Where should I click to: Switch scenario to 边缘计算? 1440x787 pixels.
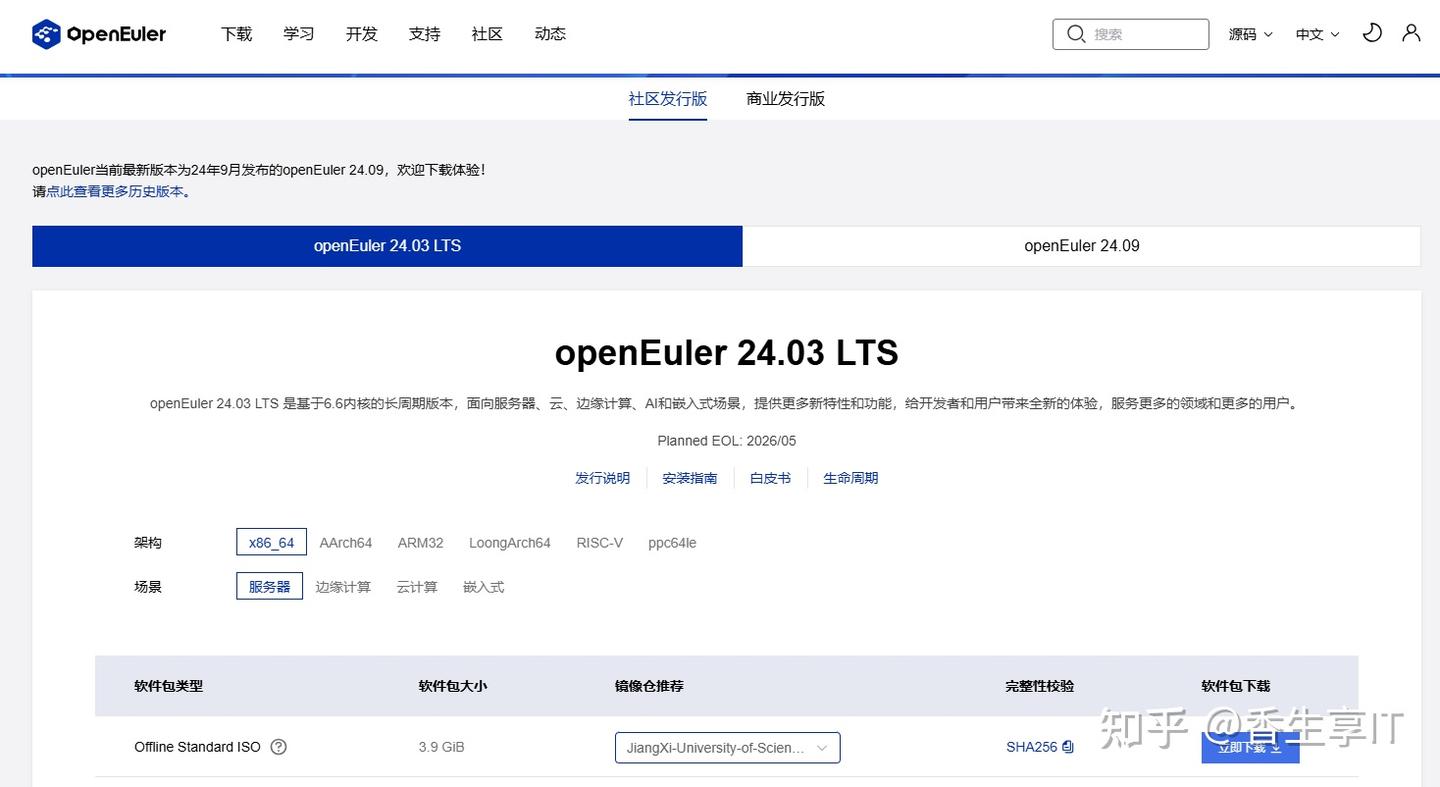coord(343,587)
